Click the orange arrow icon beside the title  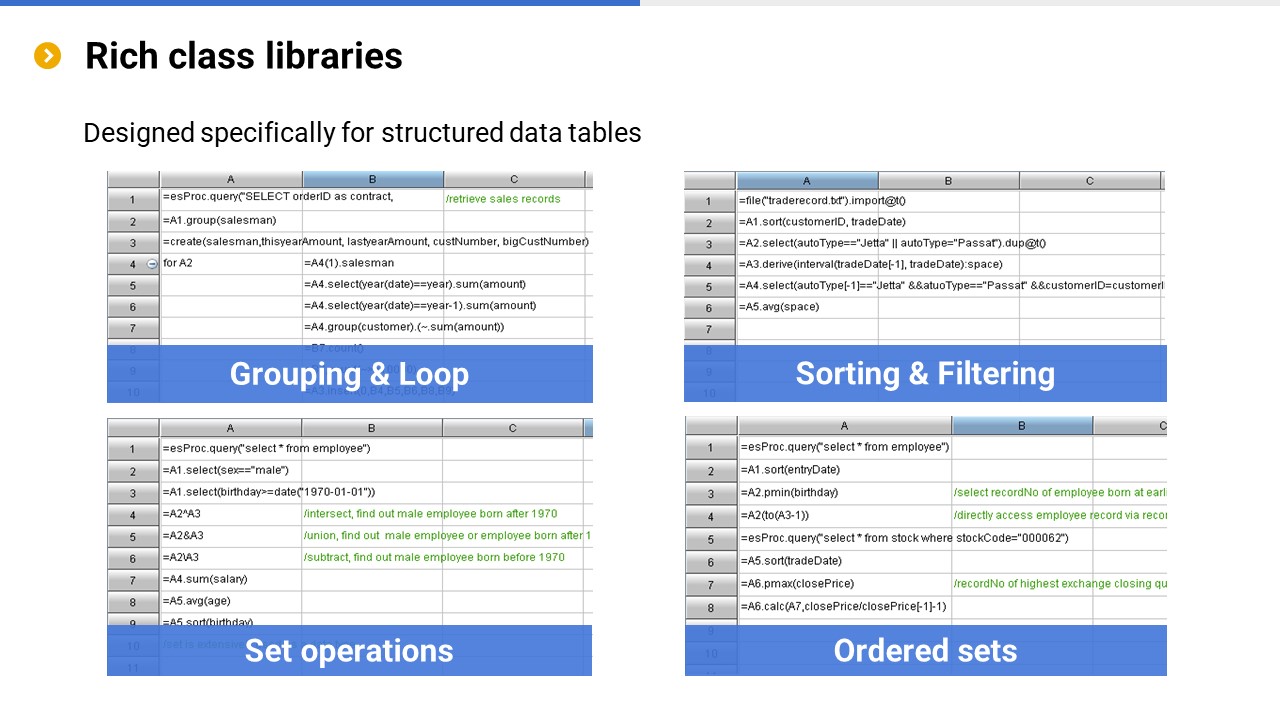[x=47, y=56]
